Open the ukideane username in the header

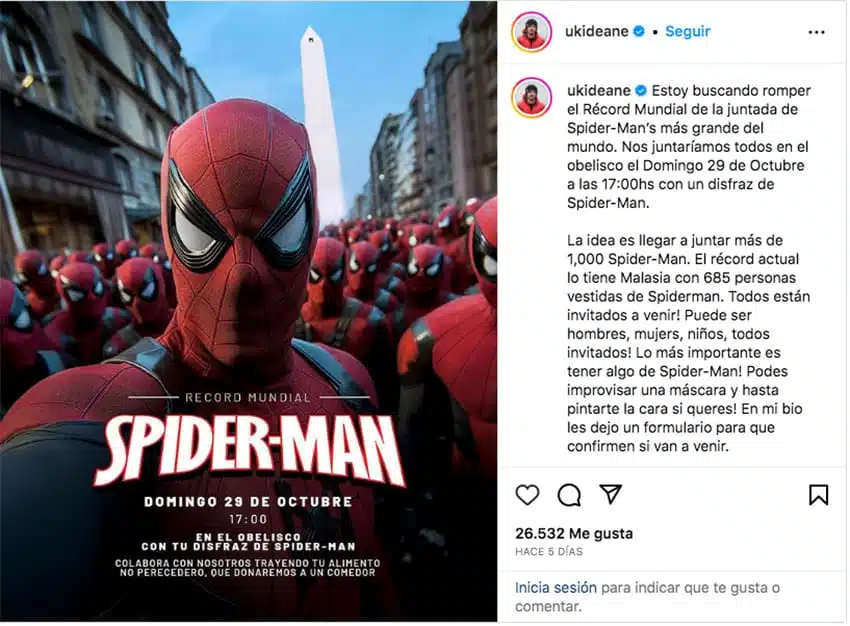[x=596, y=31]
